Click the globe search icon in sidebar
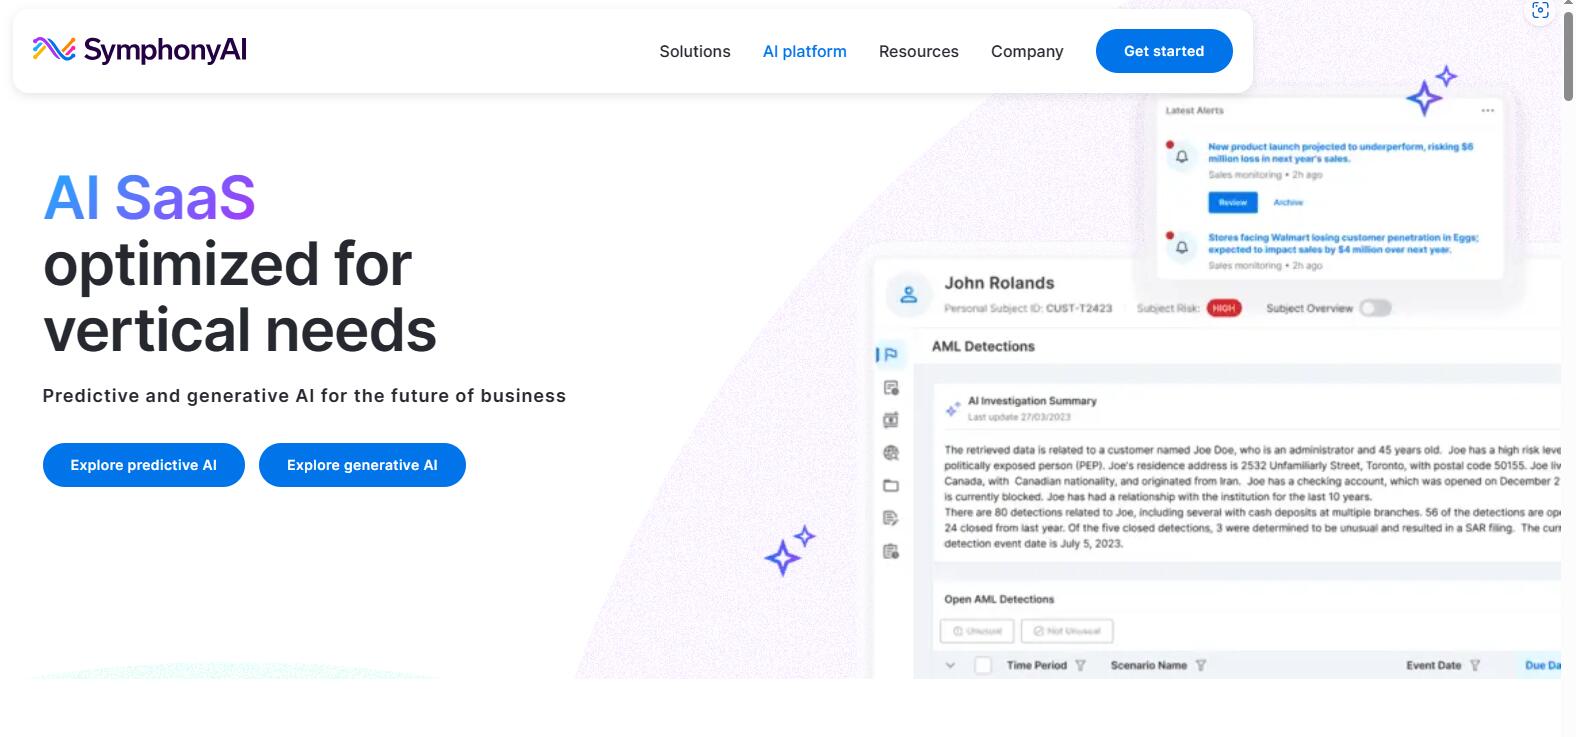This screenshot has height=737, width=1576. pos(891,453)
